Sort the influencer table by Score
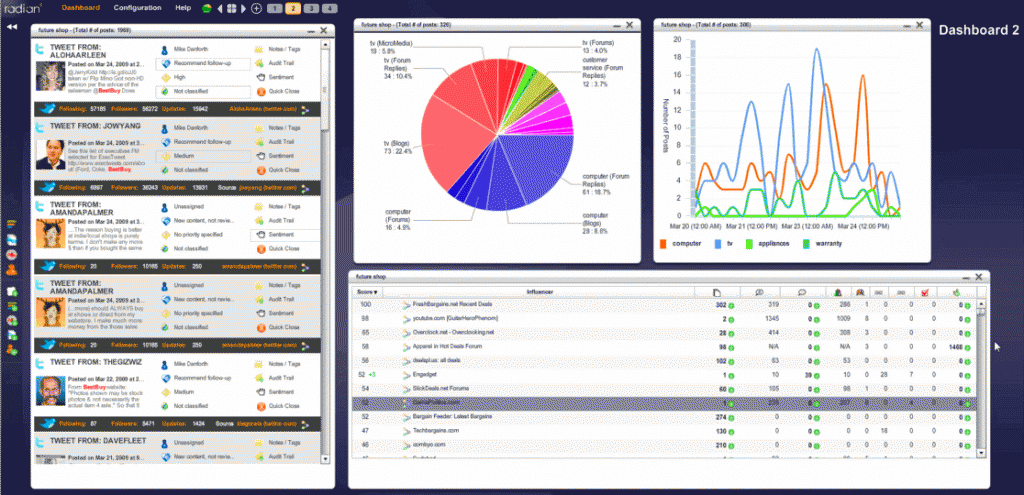1024x495 pixels. (x=367, y=291)
